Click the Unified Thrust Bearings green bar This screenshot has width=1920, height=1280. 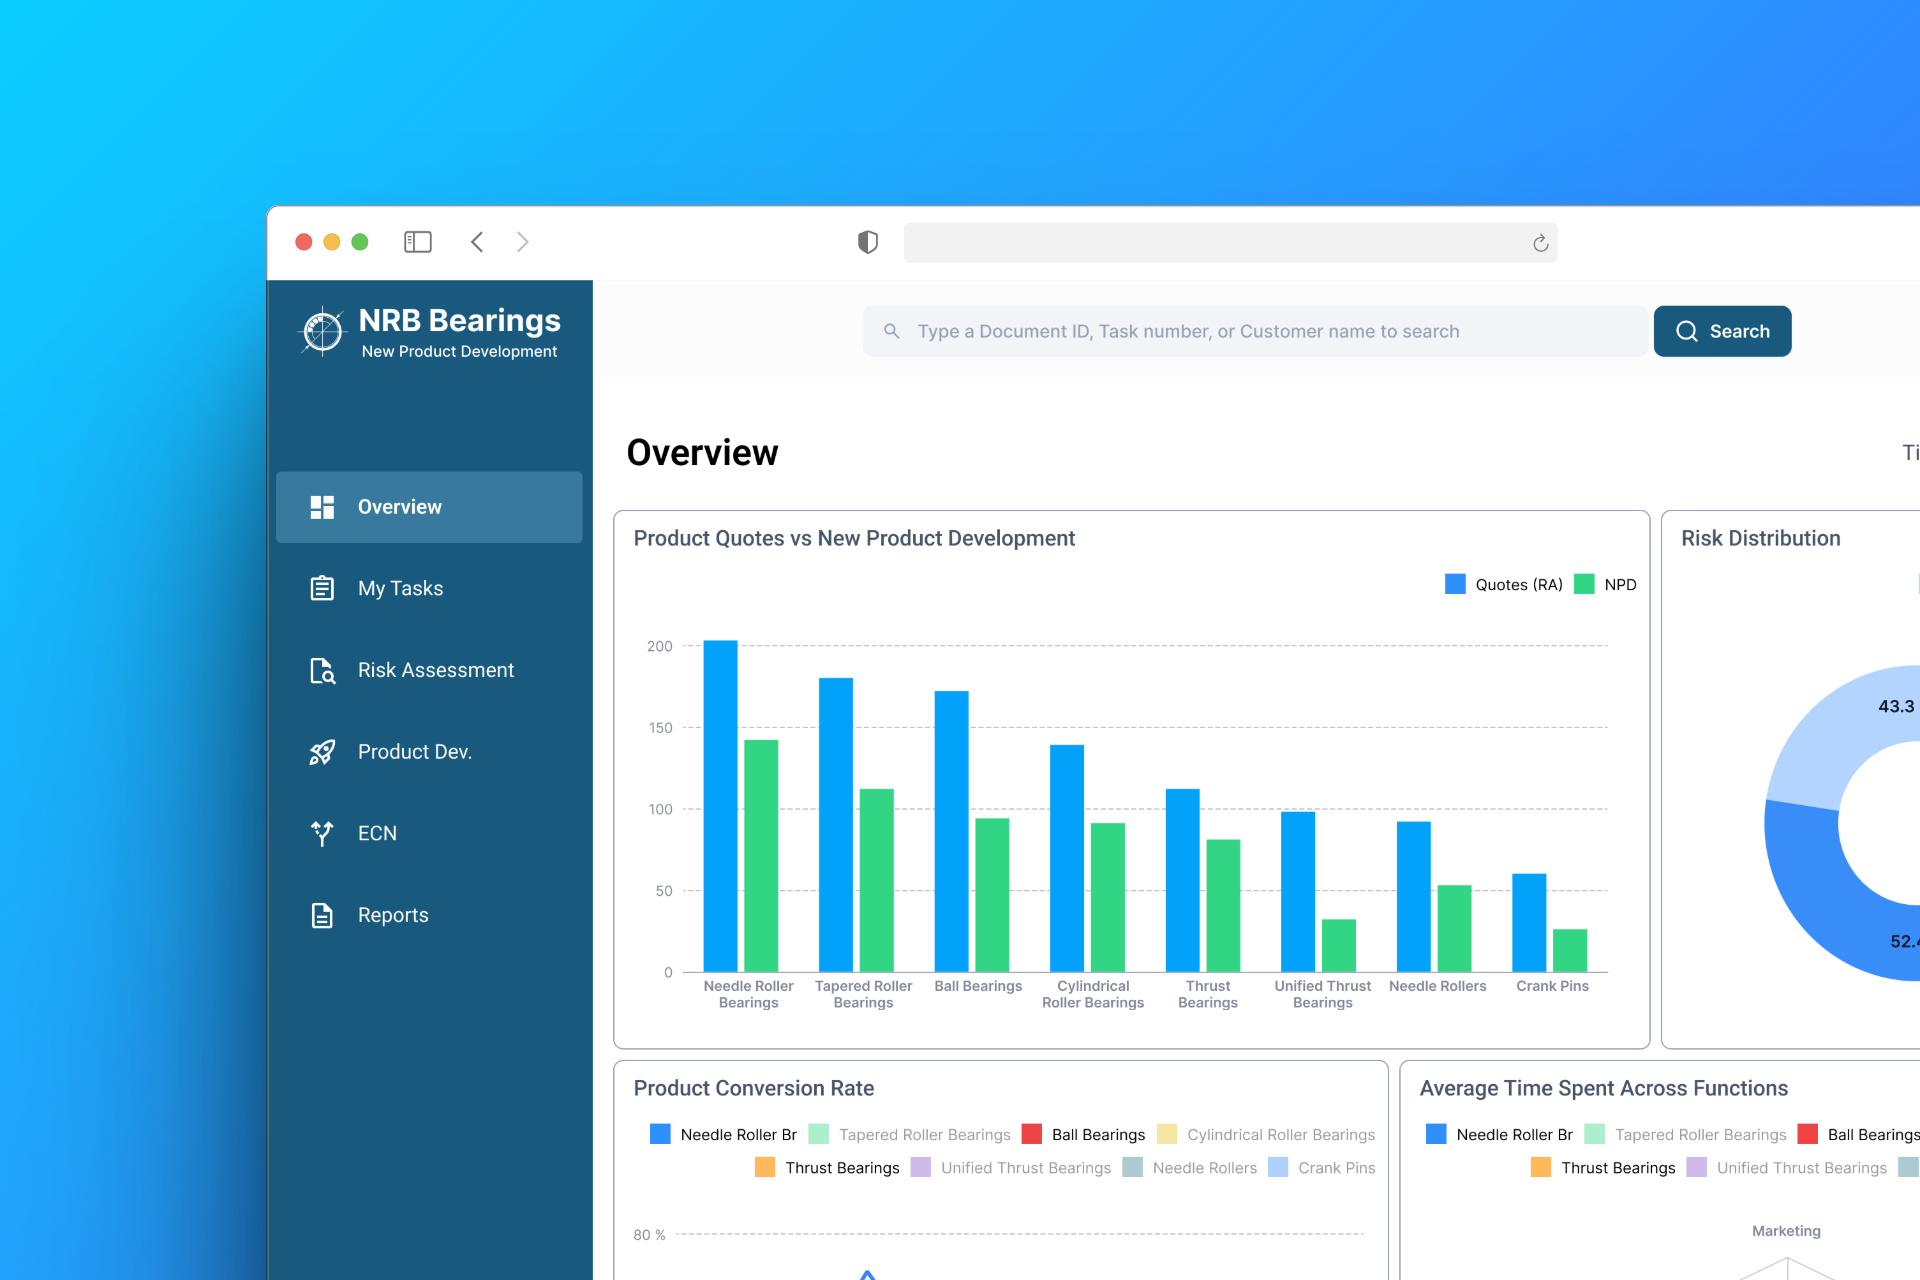point(1339,946)
